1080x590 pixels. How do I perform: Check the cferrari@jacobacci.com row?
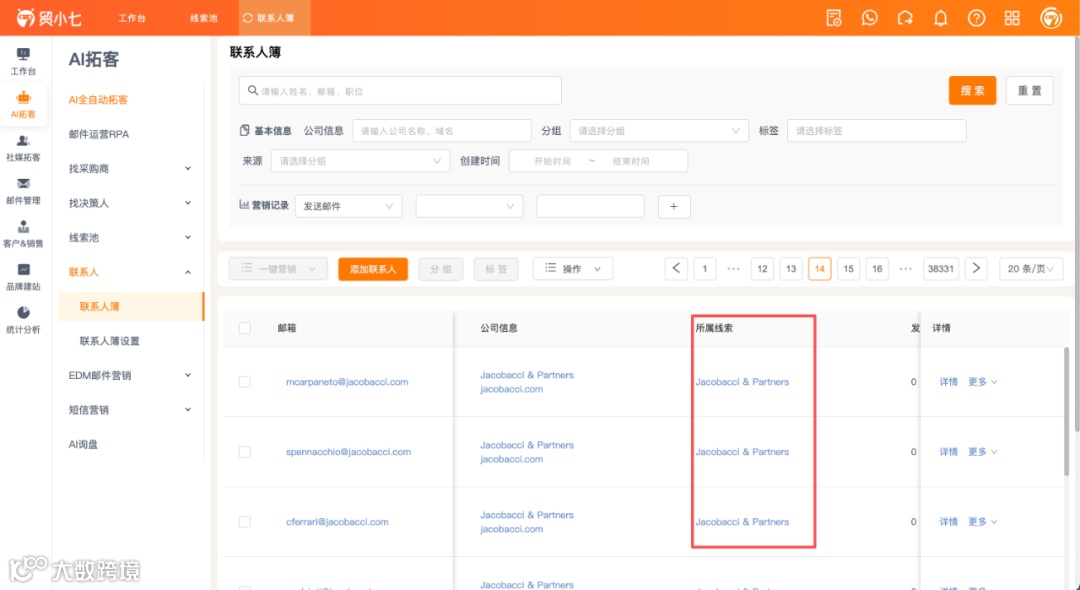pyautogui.click(x=245, y=522)
